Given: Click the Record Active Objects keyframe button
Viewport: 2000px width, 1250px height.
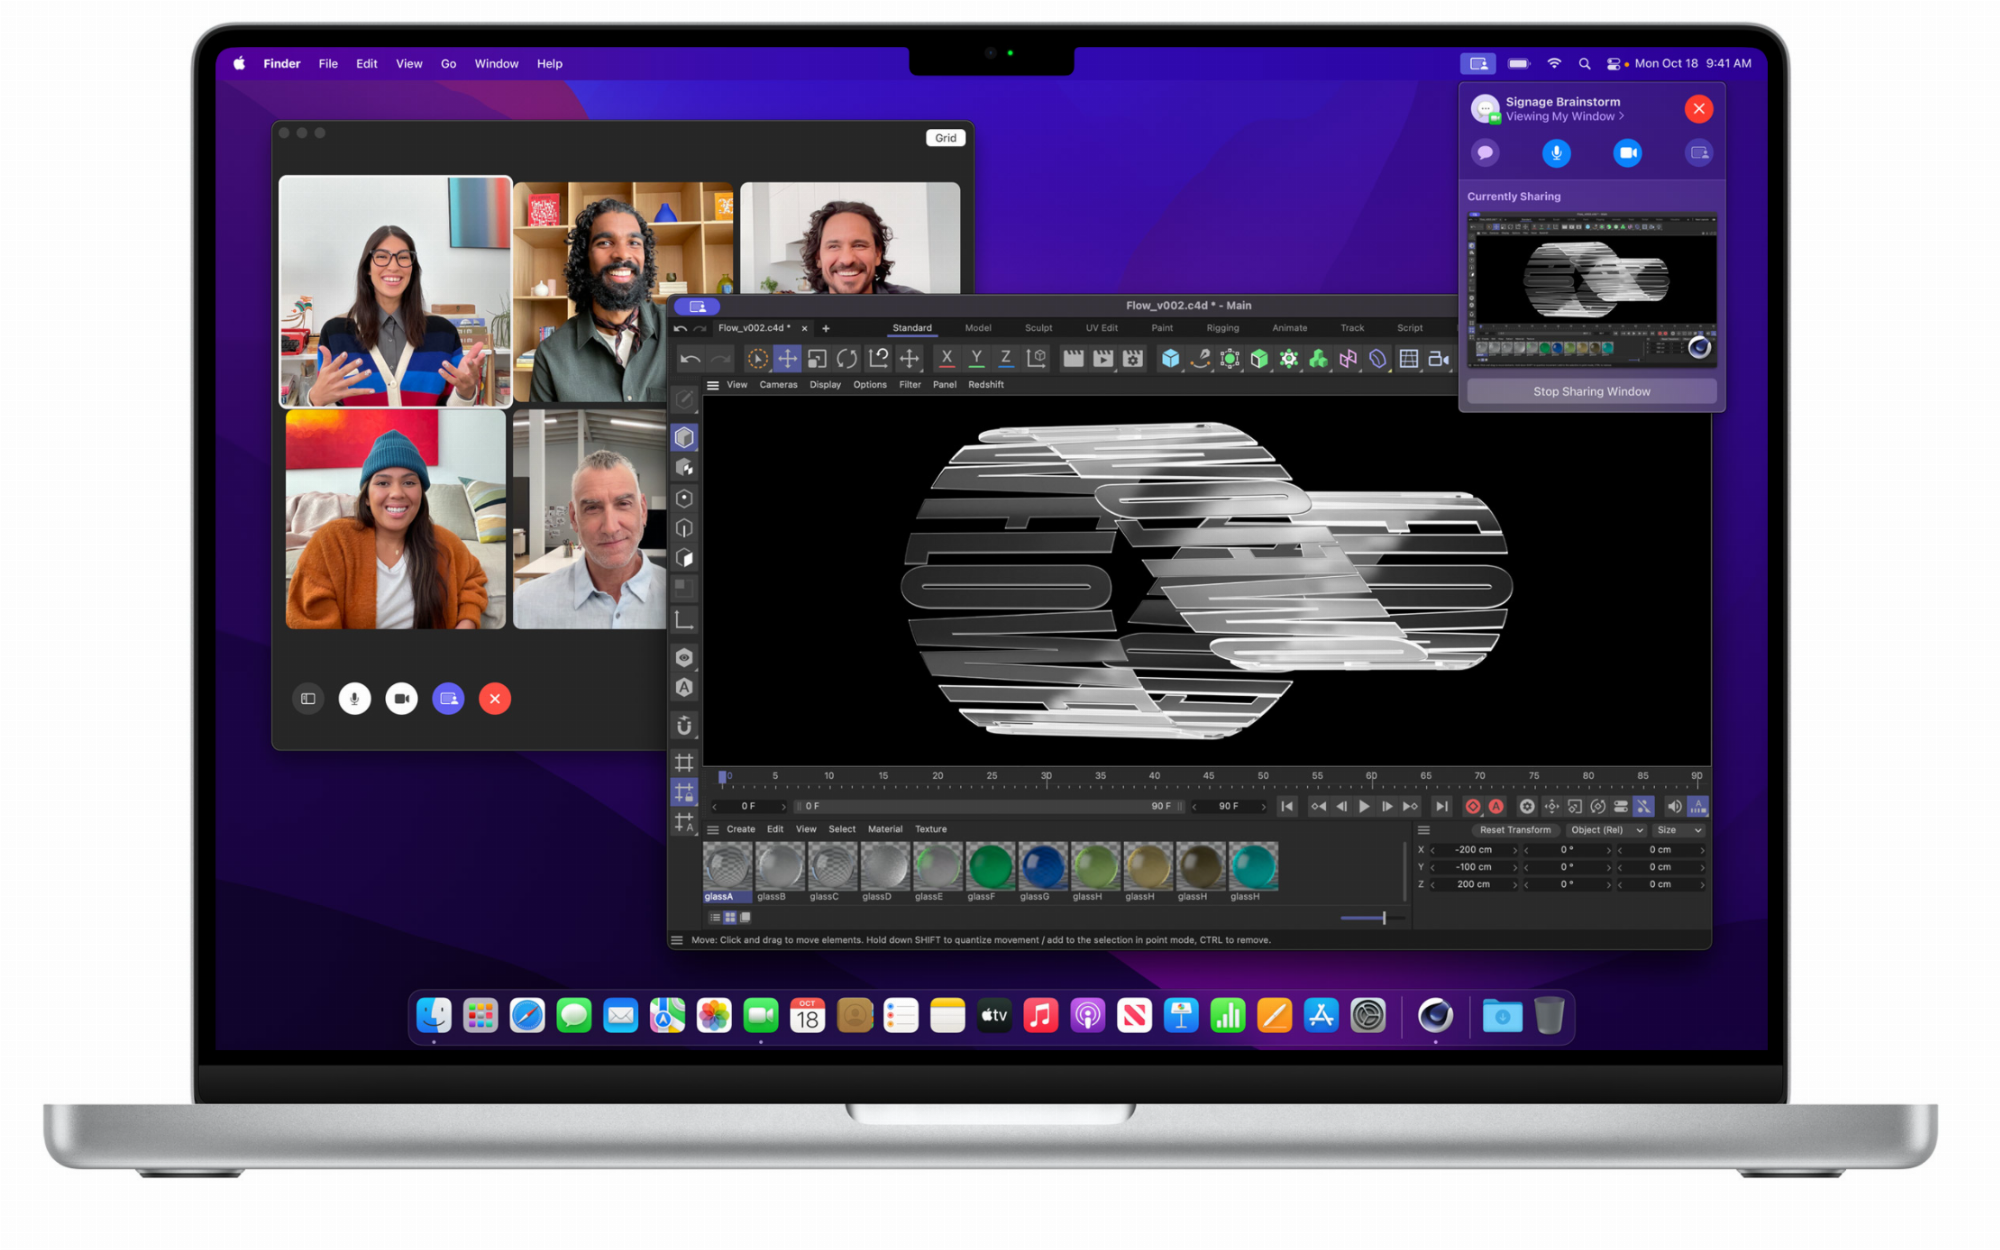Looking at the screenshot, I should 1473,807.
